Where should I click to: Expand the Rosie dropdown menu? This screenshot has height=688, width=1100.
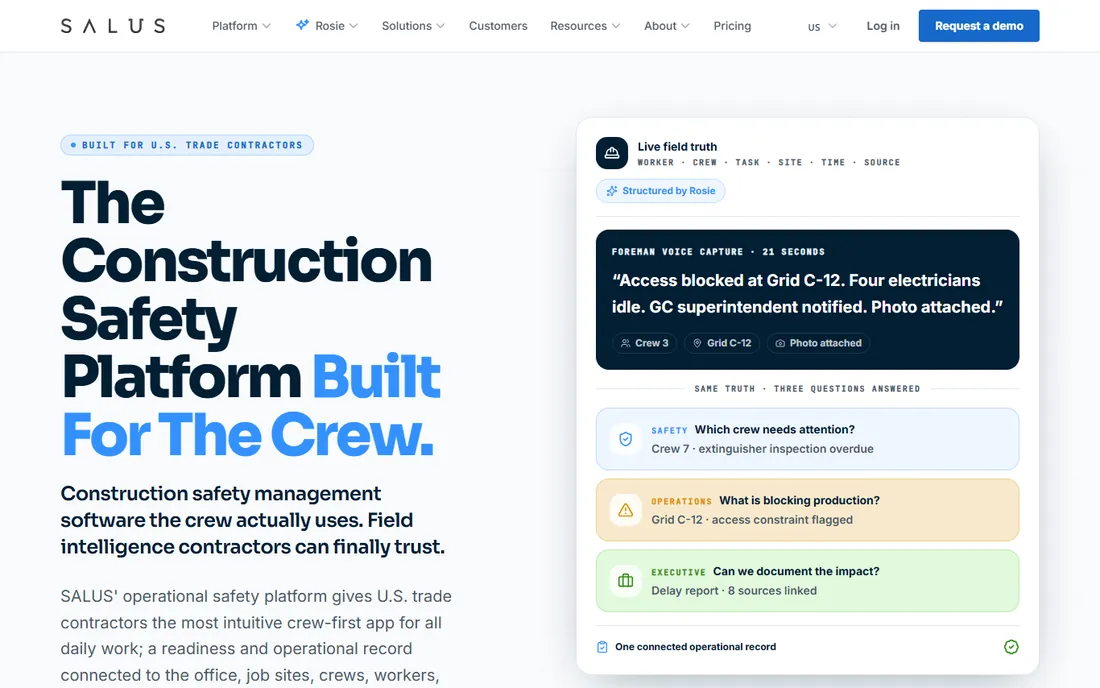(x=327, y=26)
